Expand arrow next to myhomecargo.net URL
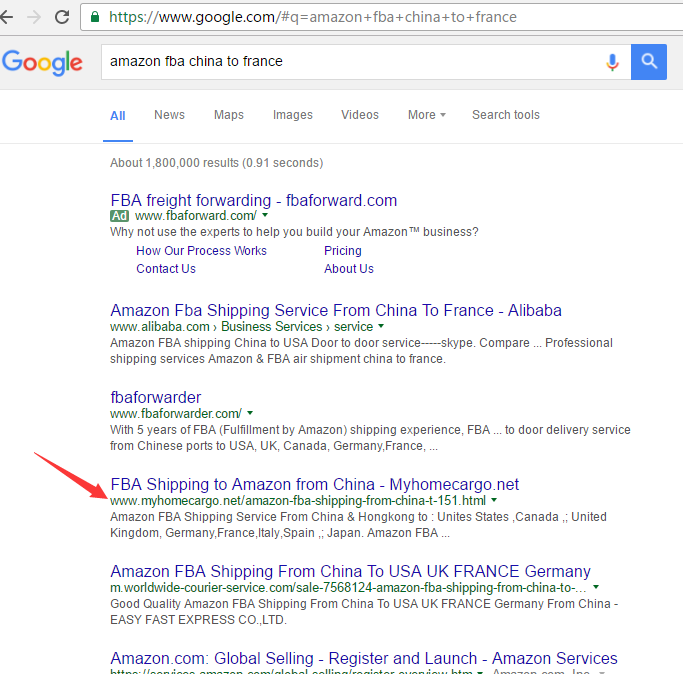This screenshot has height=674, width=683. [494, 500]
